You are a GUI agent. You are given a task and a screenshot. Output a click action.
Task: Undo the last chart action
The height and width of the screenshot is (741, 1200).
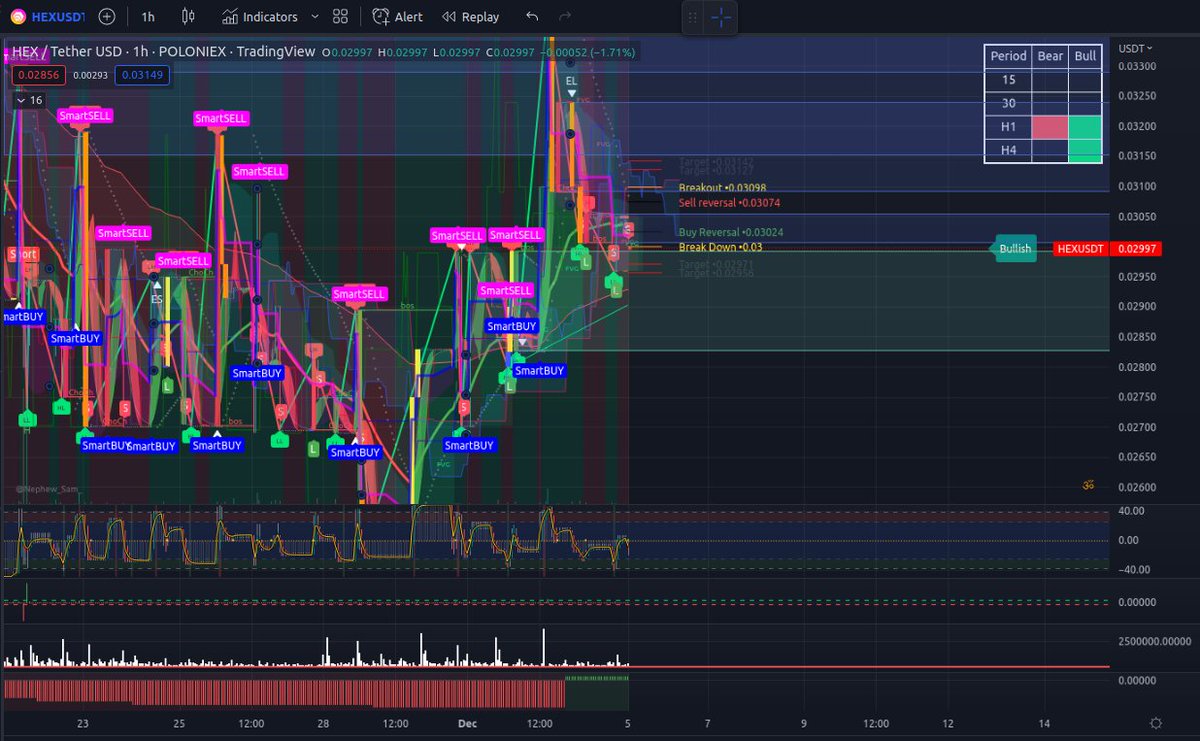(x=531, y=16)
